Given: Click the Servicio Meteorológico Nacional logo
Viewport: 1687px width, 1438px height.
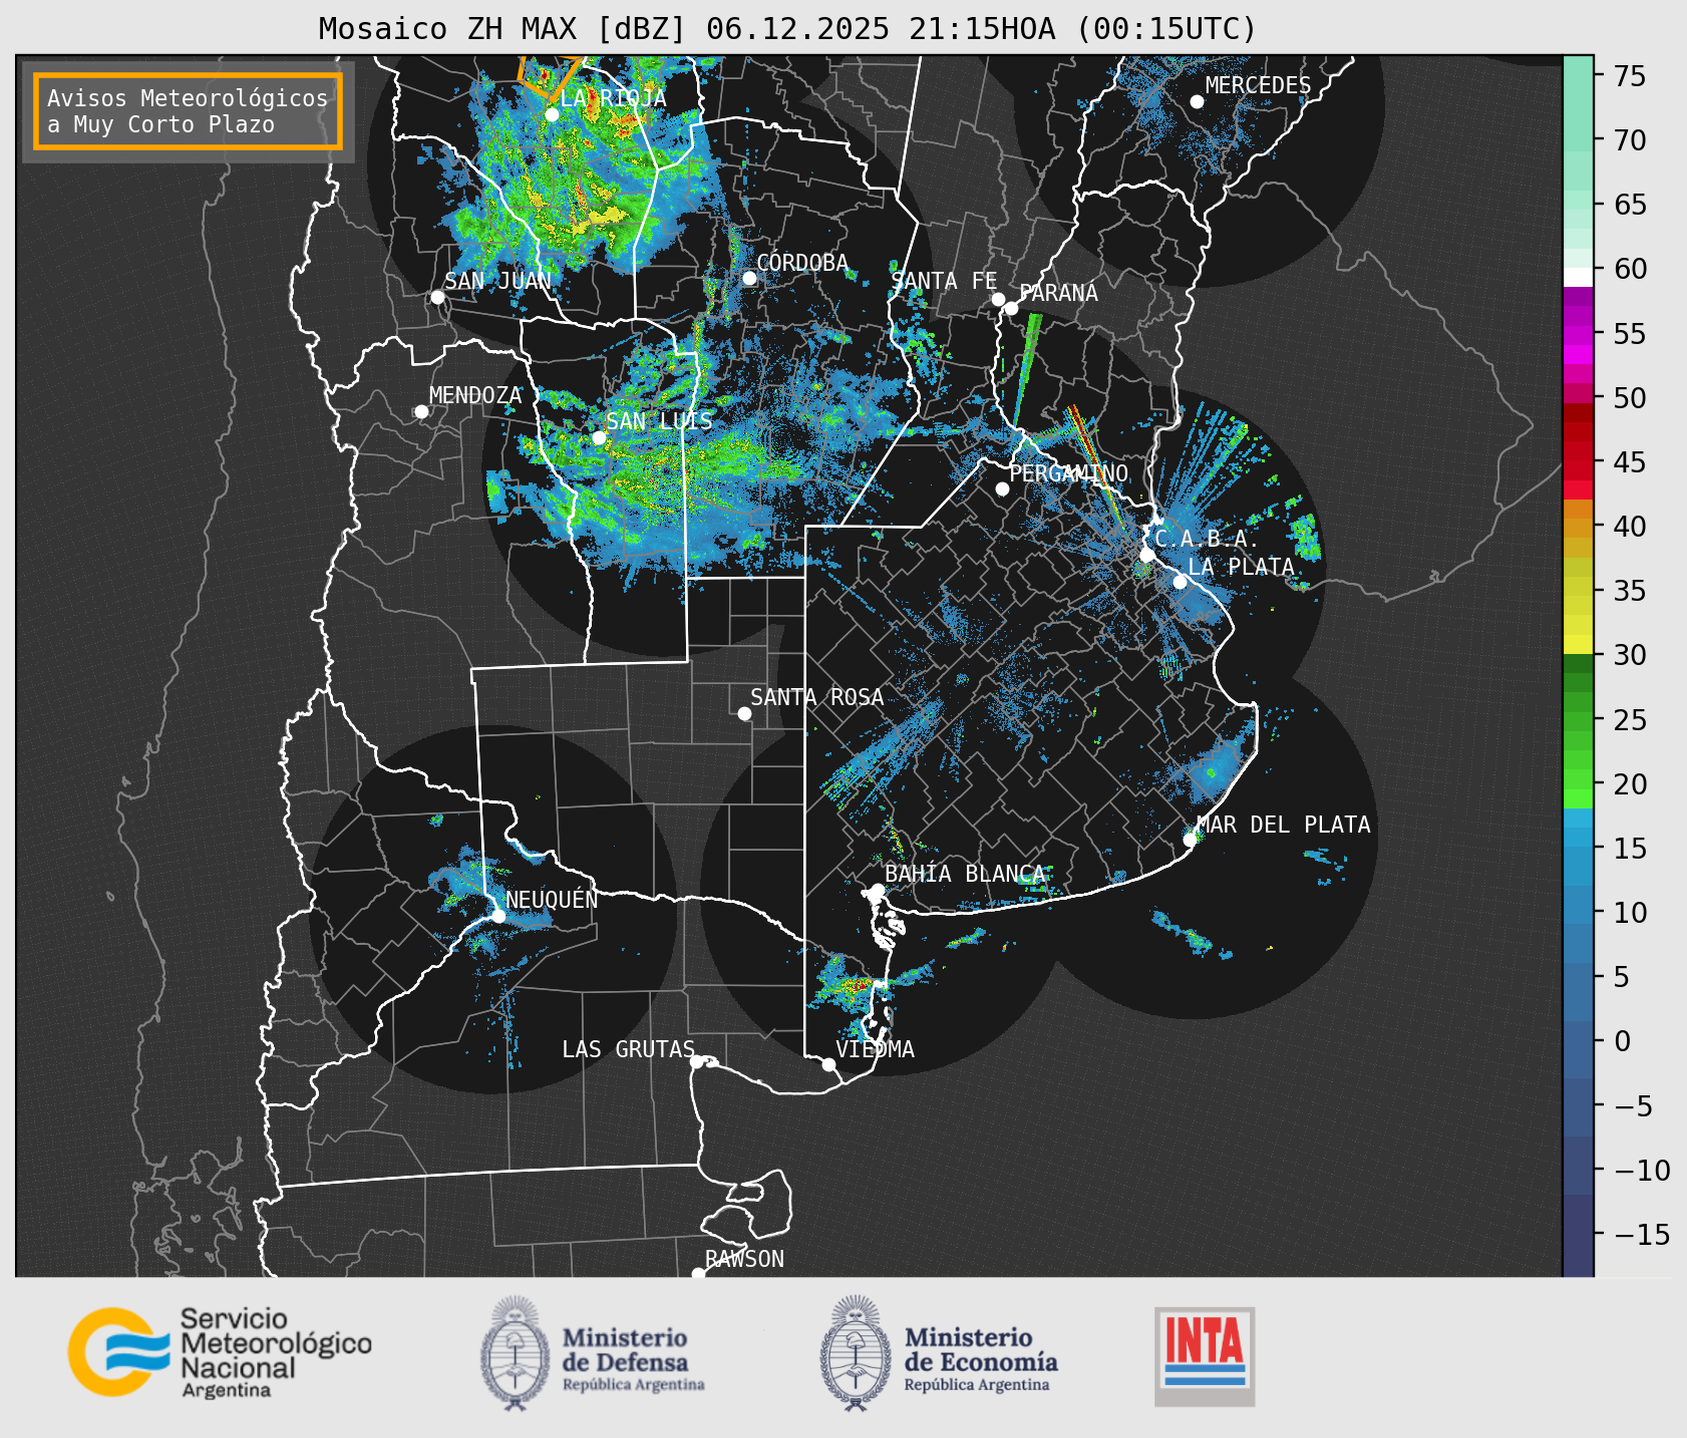Looking at the screenshot, I should tap(220, 1352).
